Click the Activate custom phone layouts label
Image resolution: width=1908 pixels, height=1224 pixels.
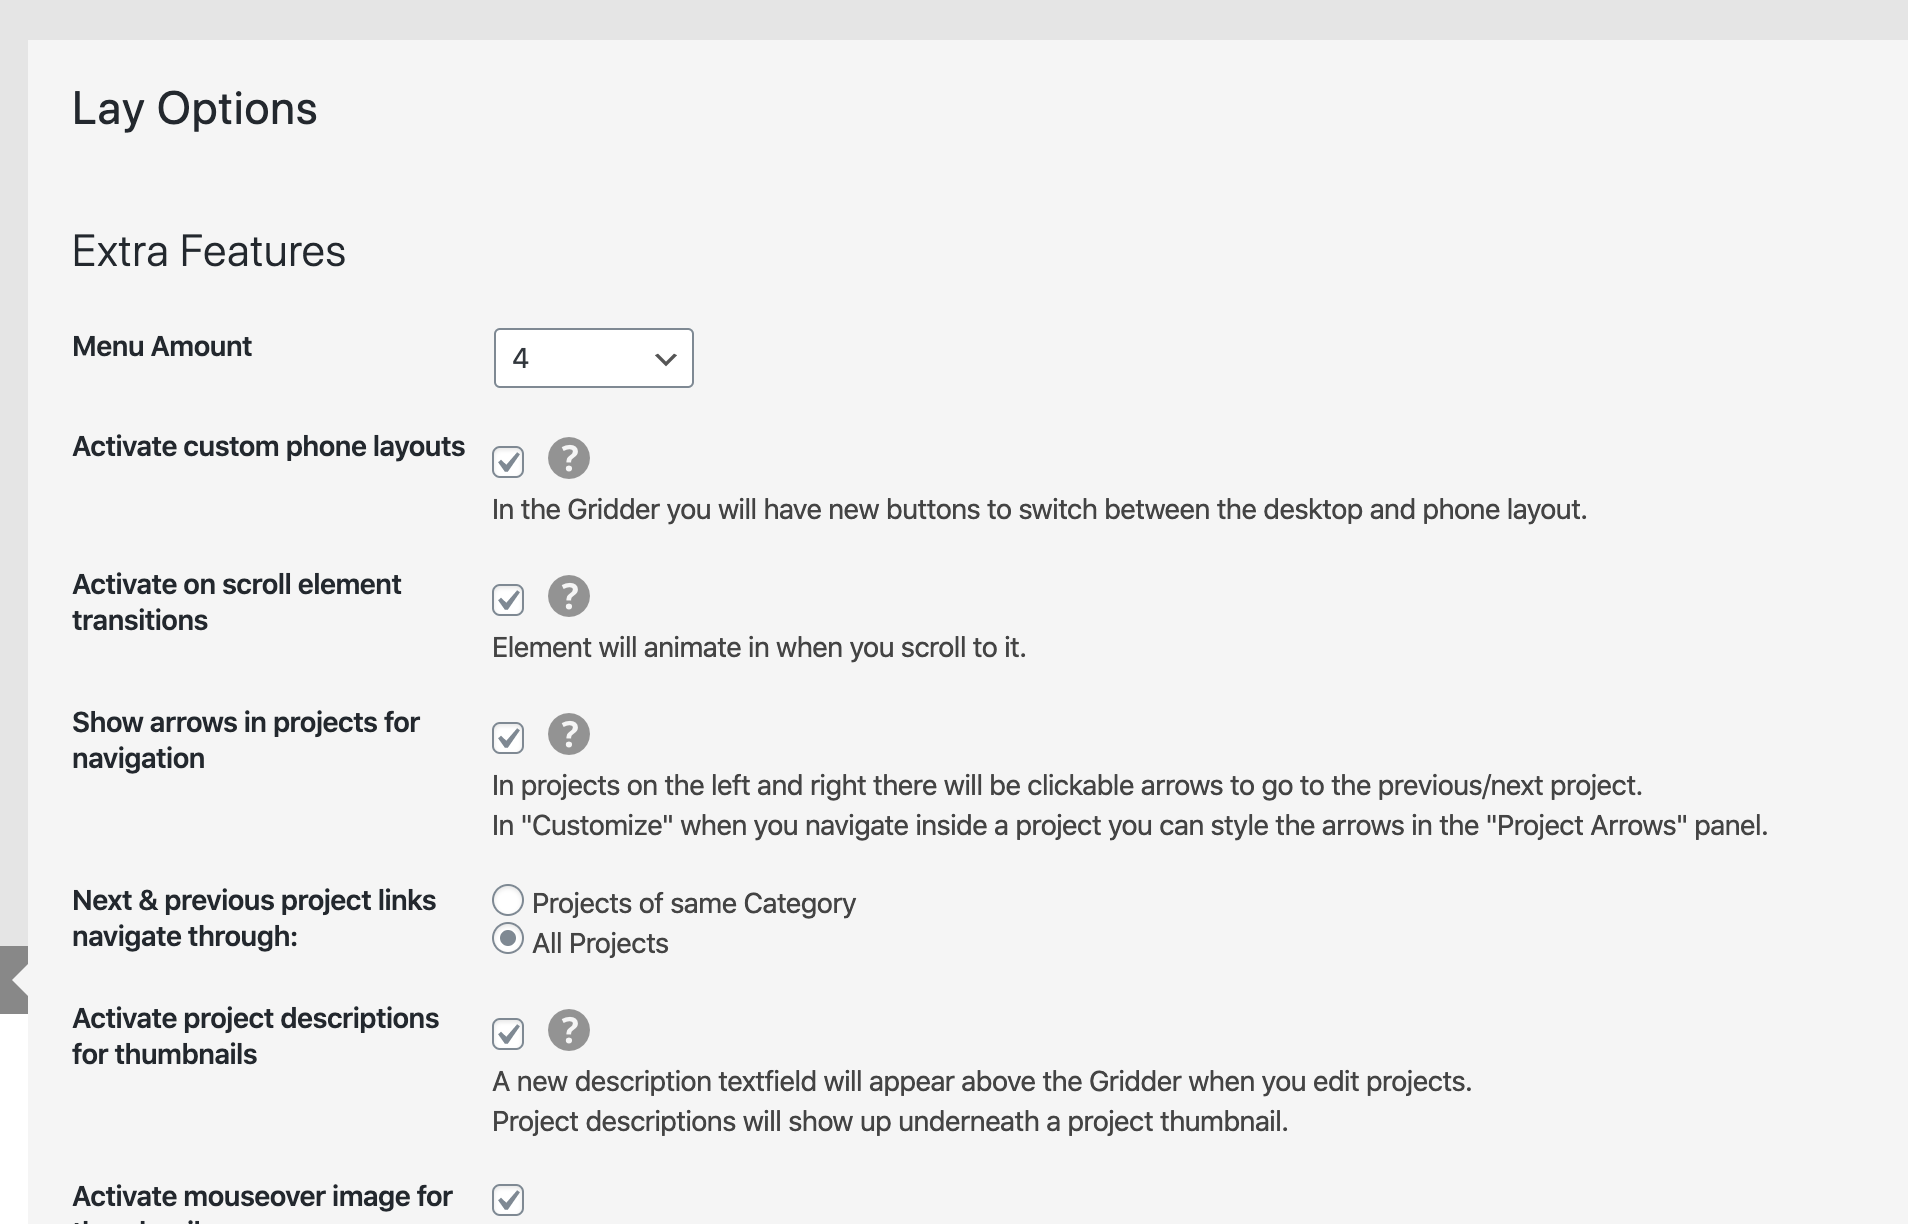point(268,447)
